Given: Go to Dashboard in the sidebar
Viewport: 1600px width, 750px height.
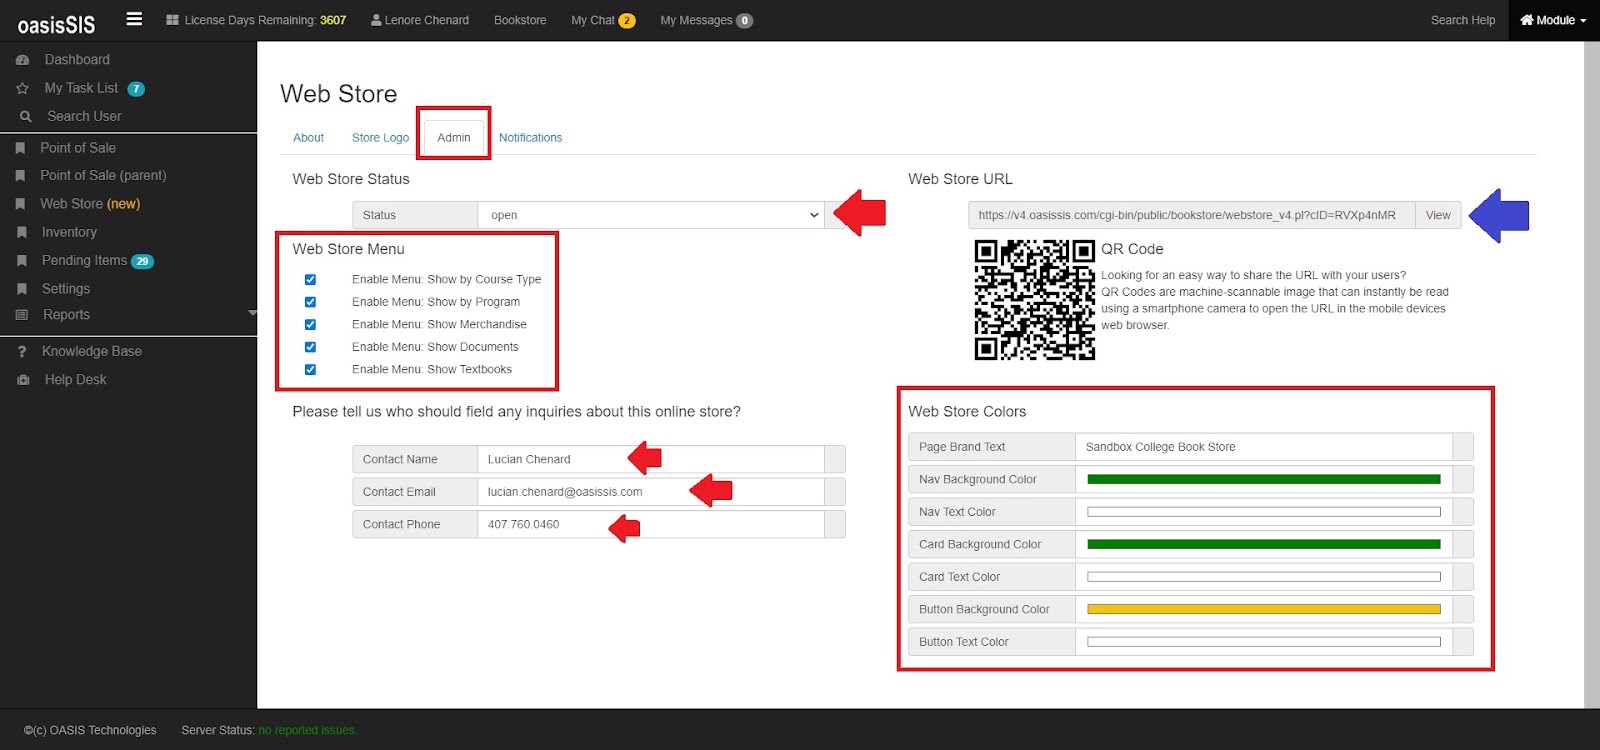Looking at the screenshot, I should coord(77,60).
